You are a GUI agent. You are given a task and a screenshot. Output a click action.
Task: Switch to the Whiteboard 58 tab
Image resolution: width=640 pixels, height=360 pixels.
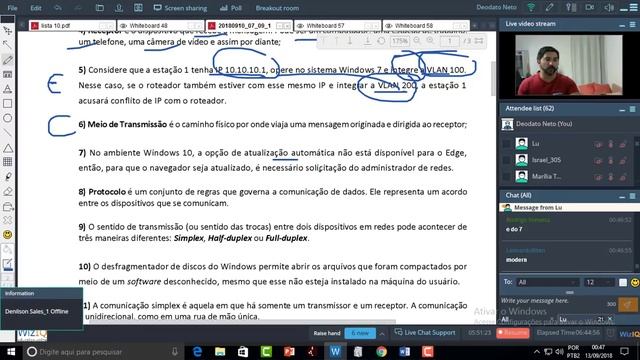click(x=426, y=25)
